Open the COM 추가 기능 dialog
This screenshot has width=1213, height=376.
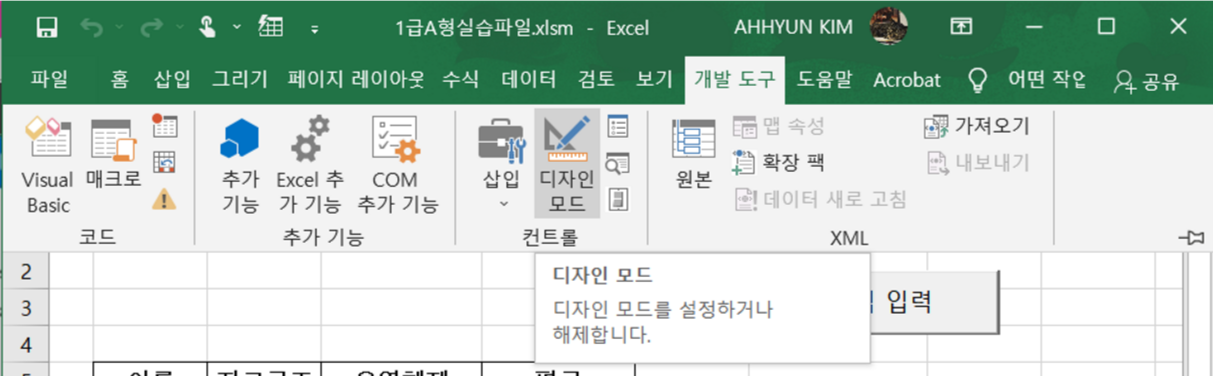[398, 165]
